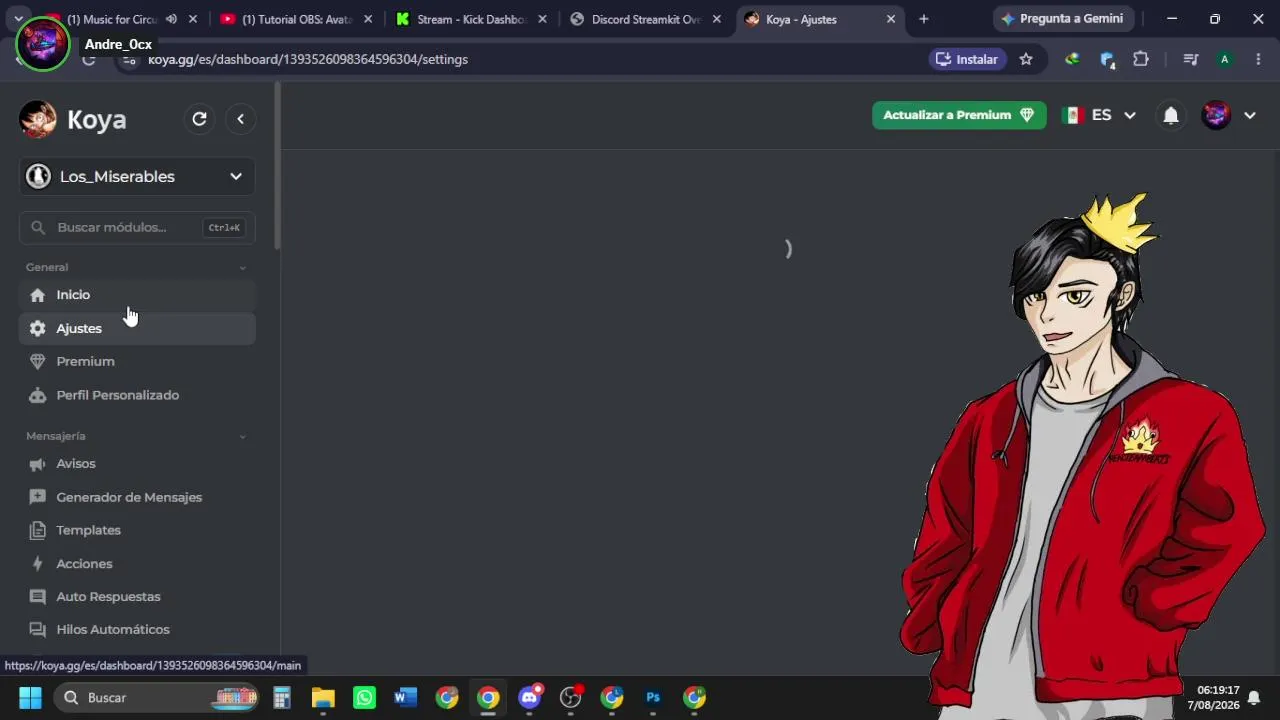Viewport: 1280px width, 720px height.
Task: Collapse the Koya sidebar with the arrow
Action: click(240, 119)
